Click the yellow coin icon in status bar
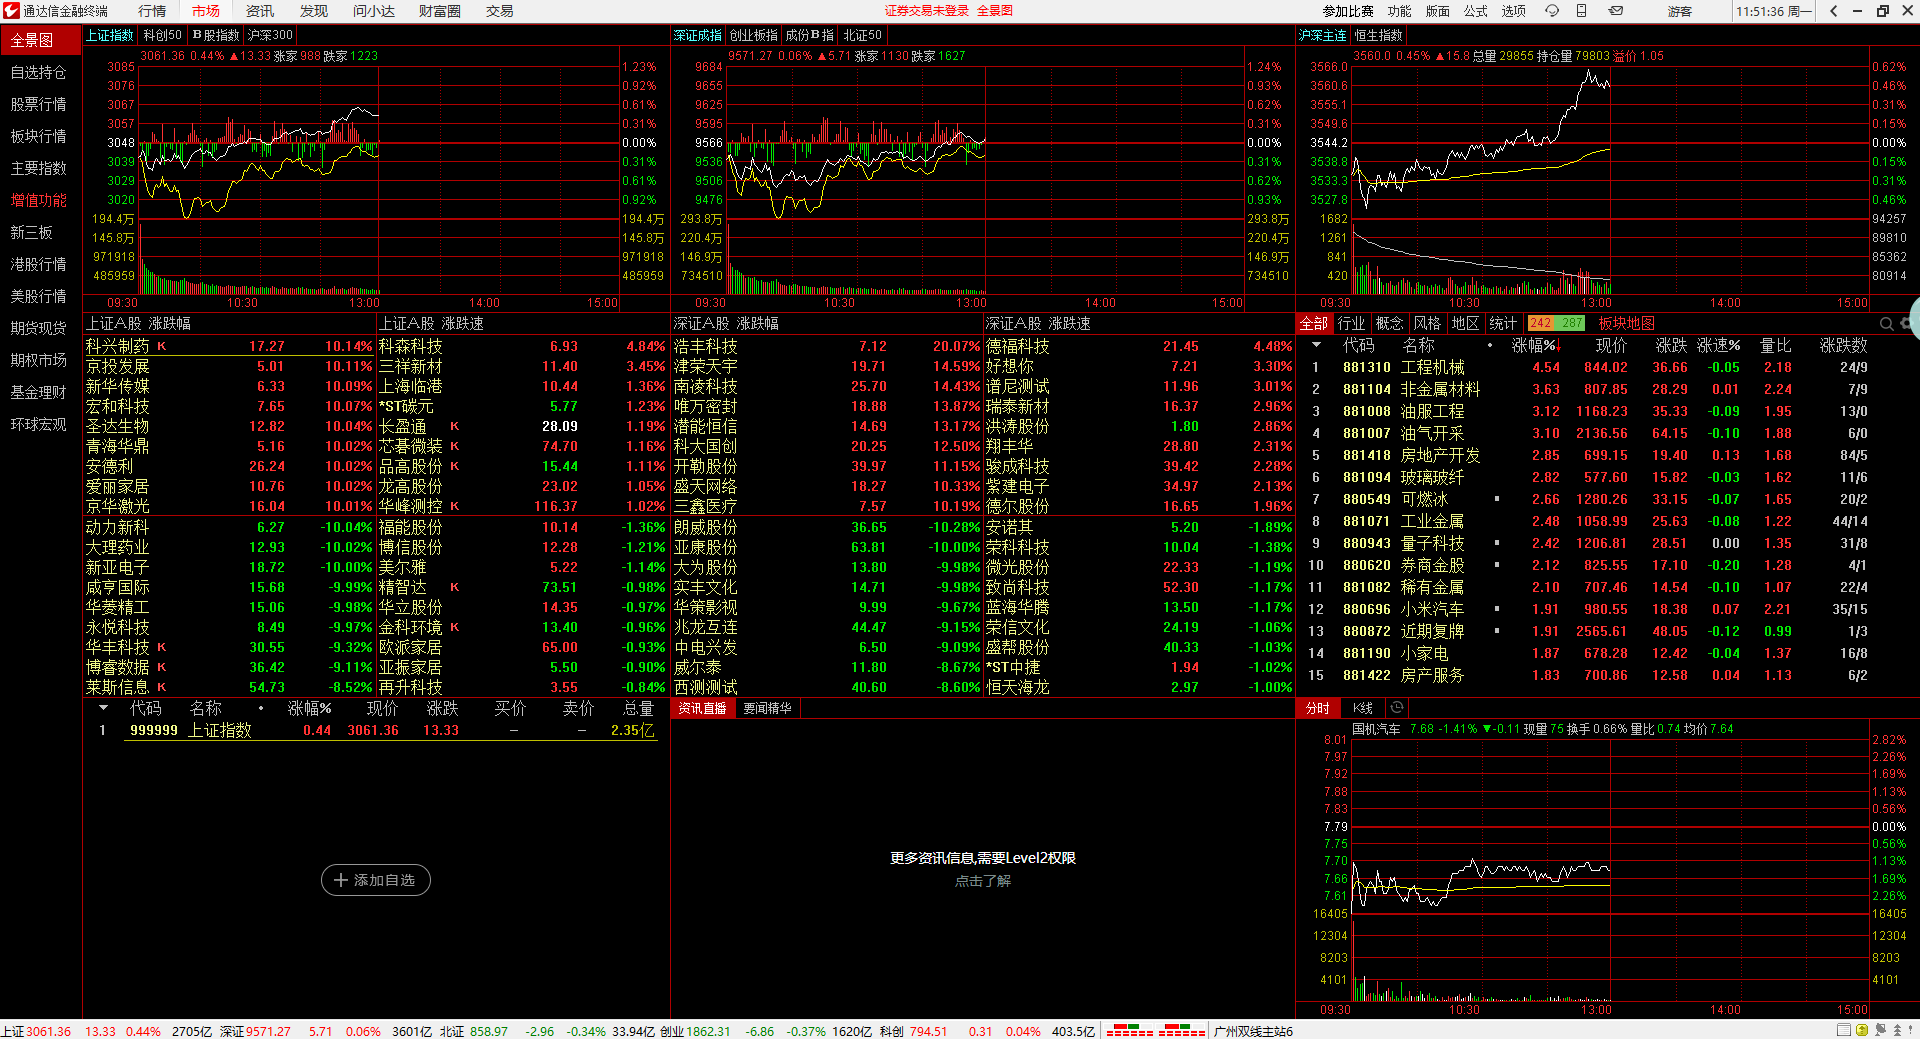Viewport: 1920px width, 1039px height. 1862,1030
